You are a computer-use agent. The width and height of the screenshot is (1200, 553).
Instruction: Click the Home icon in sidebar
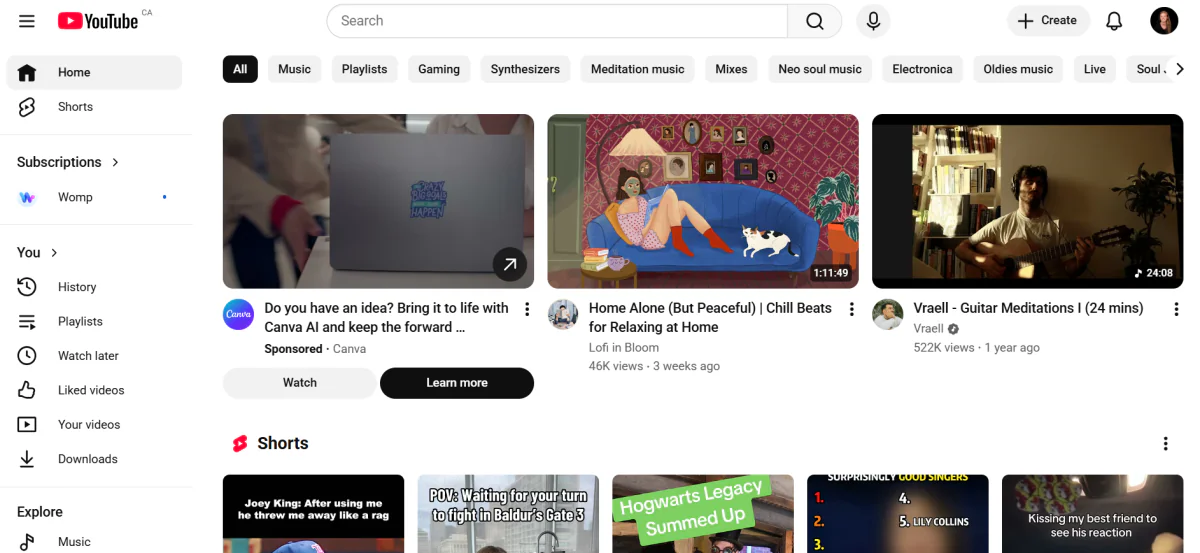tap(27, 72)
